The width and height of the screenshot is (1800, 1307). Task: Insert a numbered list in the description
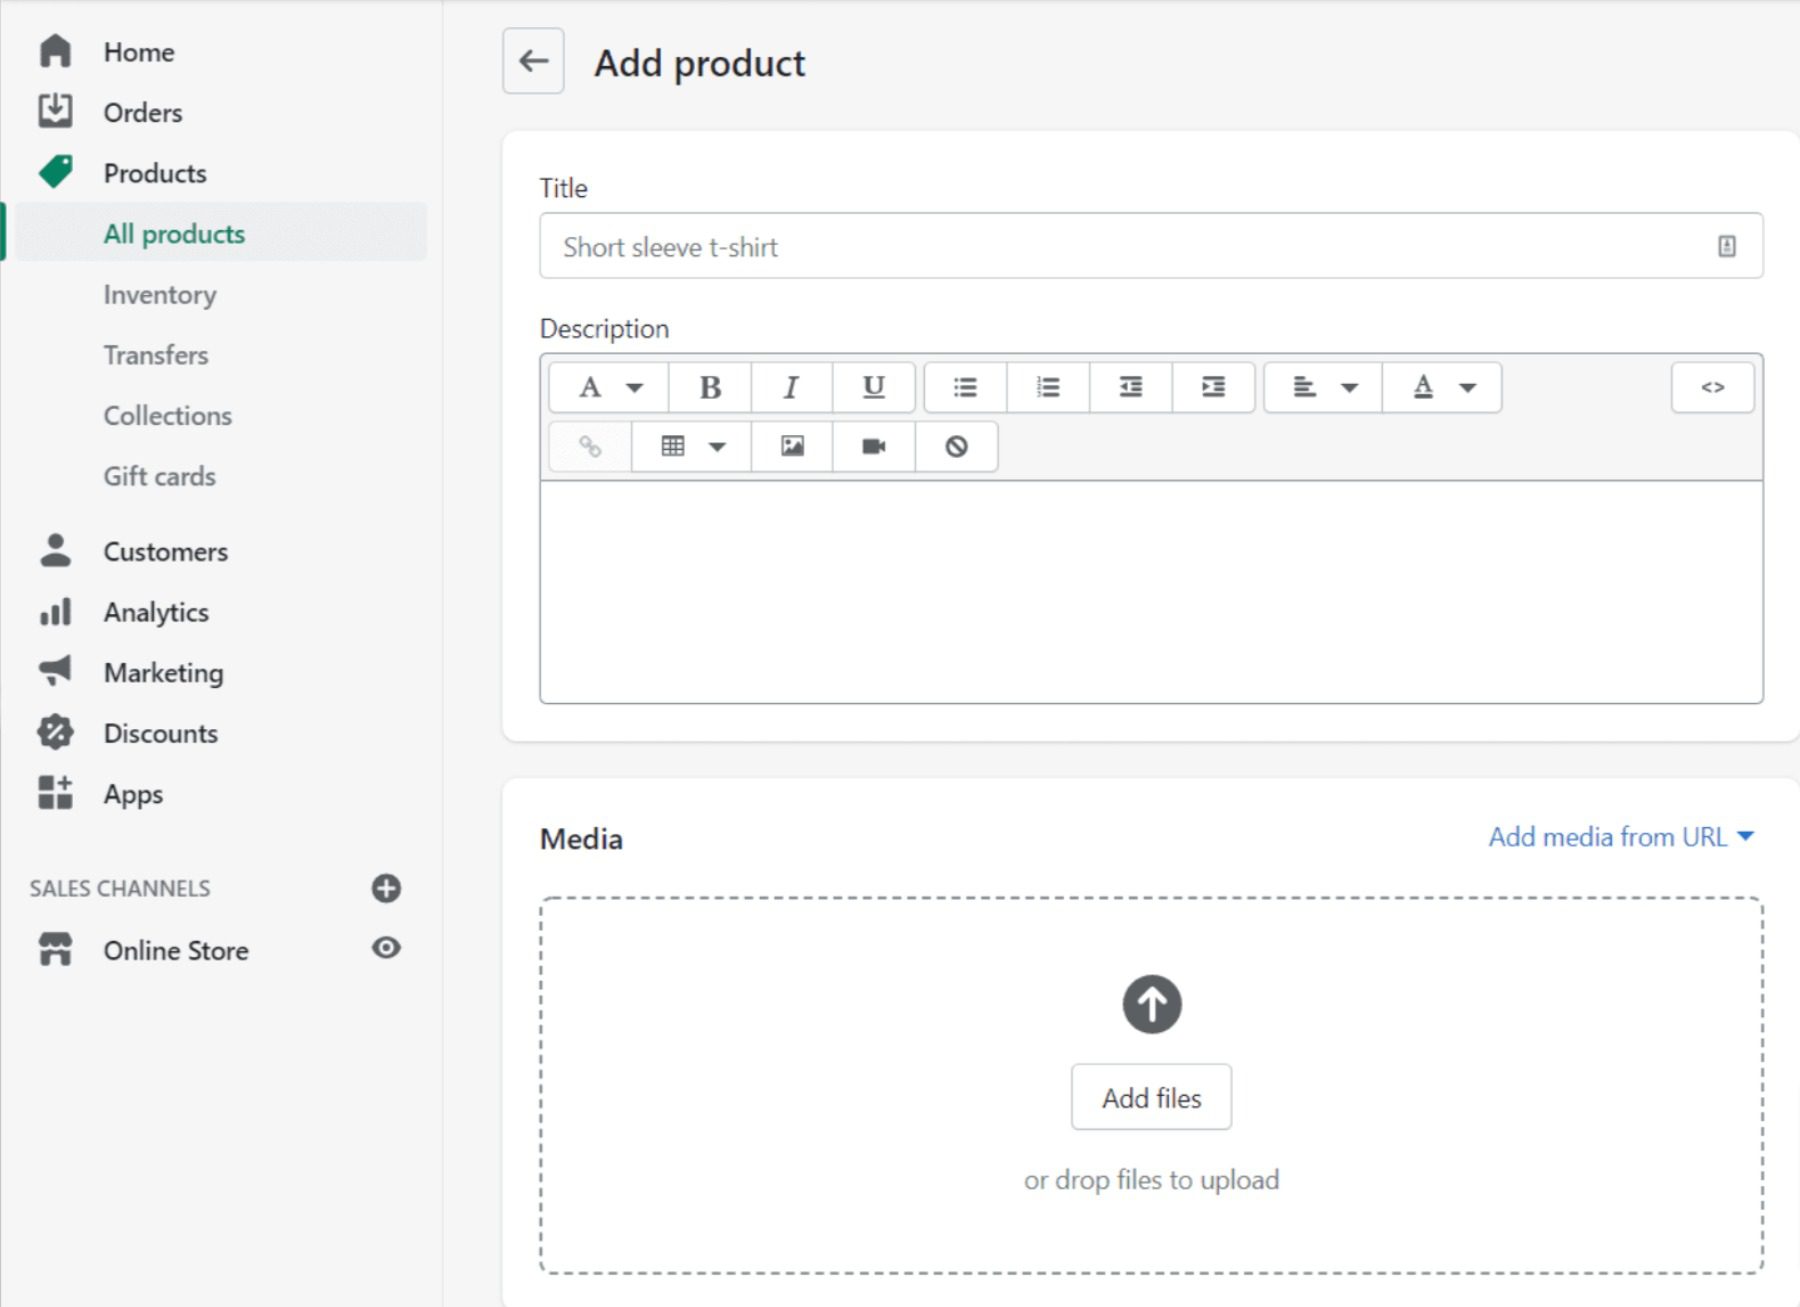point(1046,387)
